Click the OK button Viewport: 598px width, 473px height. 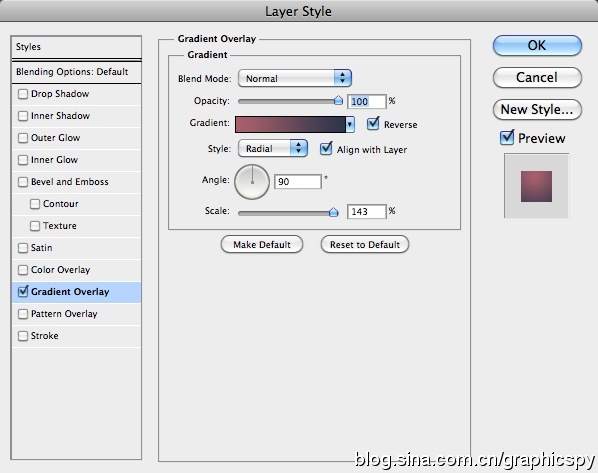click(x=537, y=45)
